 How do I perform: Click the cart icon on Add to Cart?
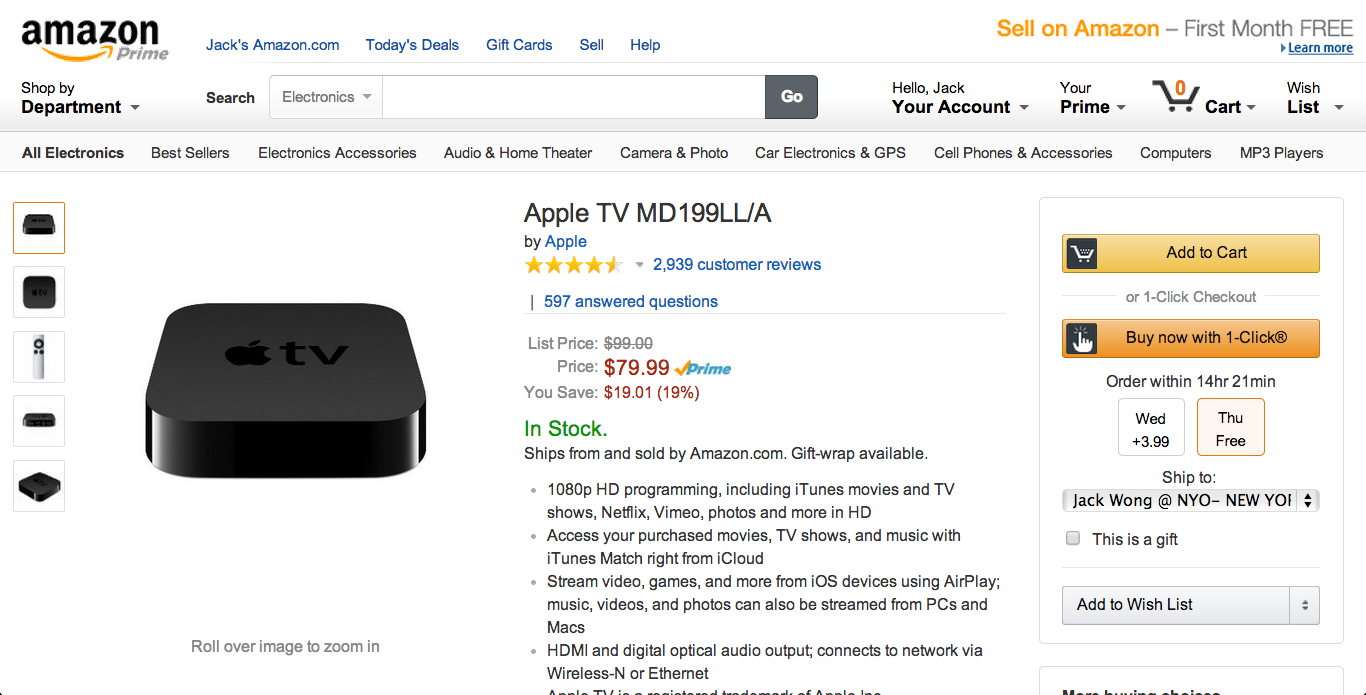click(1080, 253)
